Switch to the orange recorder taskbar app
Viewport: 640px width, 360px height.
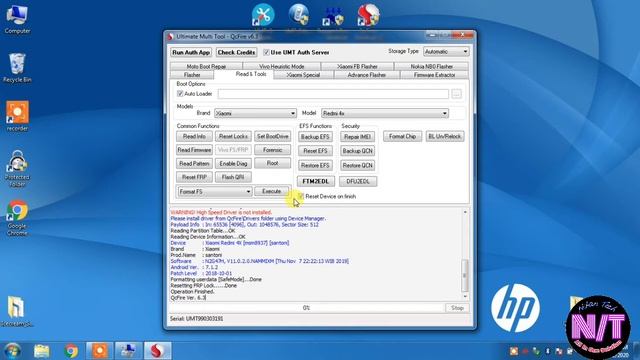(100, 351)
